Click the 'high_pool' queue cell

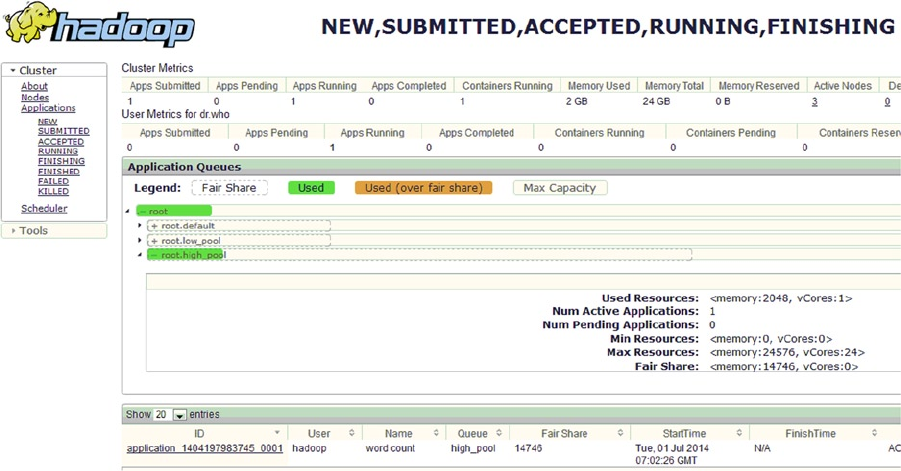pos(473,448)
